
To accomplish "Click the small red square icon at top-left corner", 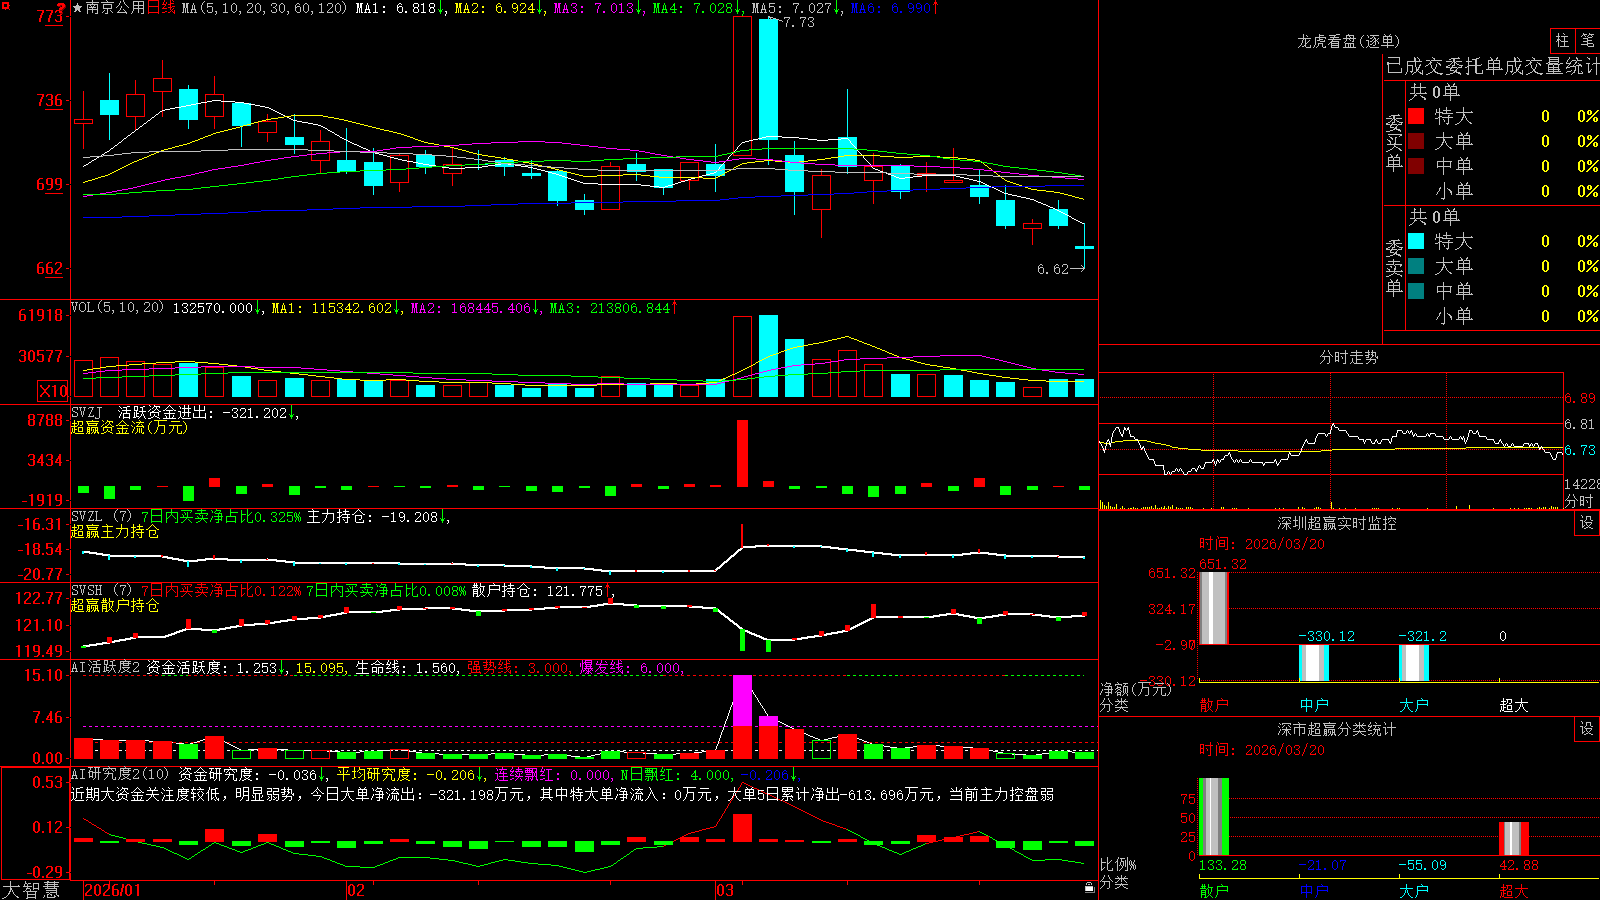I will coord(6,6).
